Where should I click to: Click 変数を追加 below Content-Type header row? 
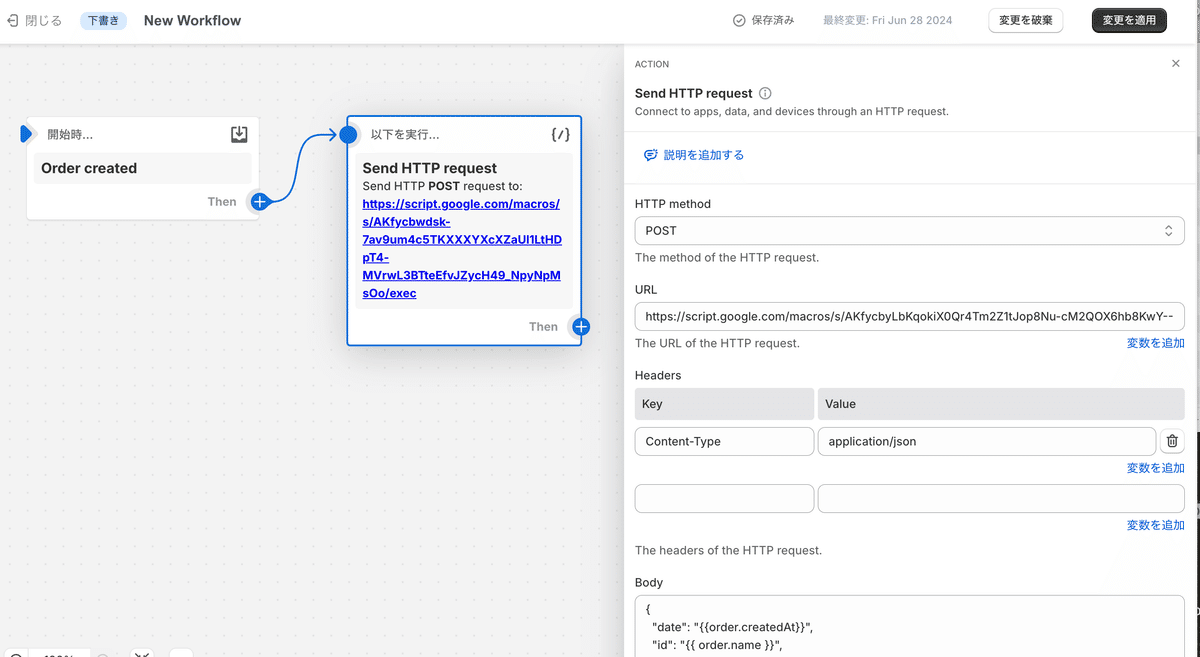pos(1155,468)
